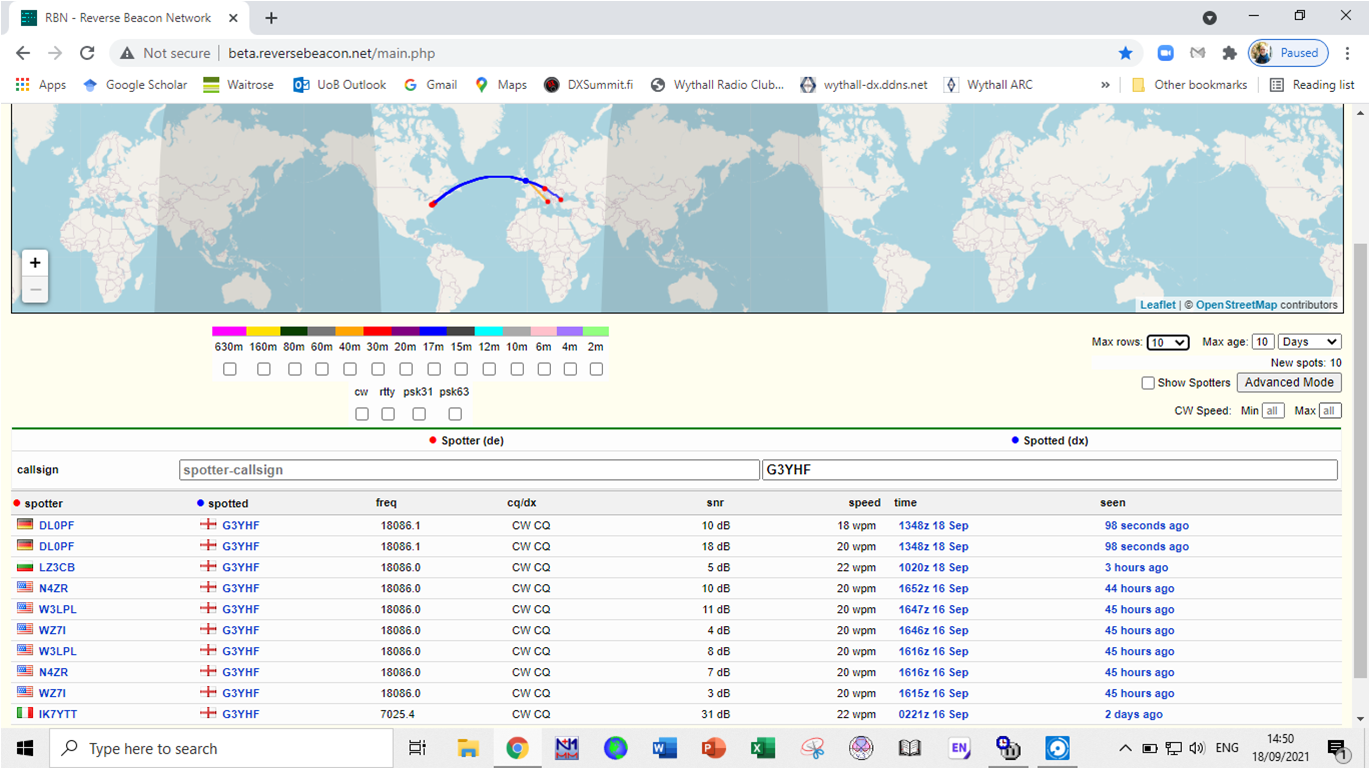
Task: Click the map zoom out minus button
Action: [x=35, y=289]
